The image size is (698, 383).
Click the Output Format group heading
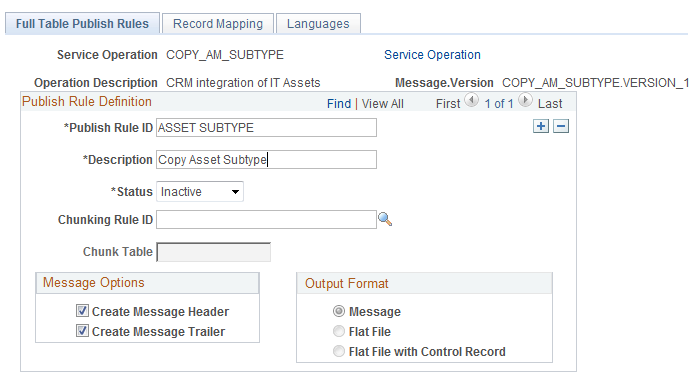pyautogui.click(x=346, y=283)
